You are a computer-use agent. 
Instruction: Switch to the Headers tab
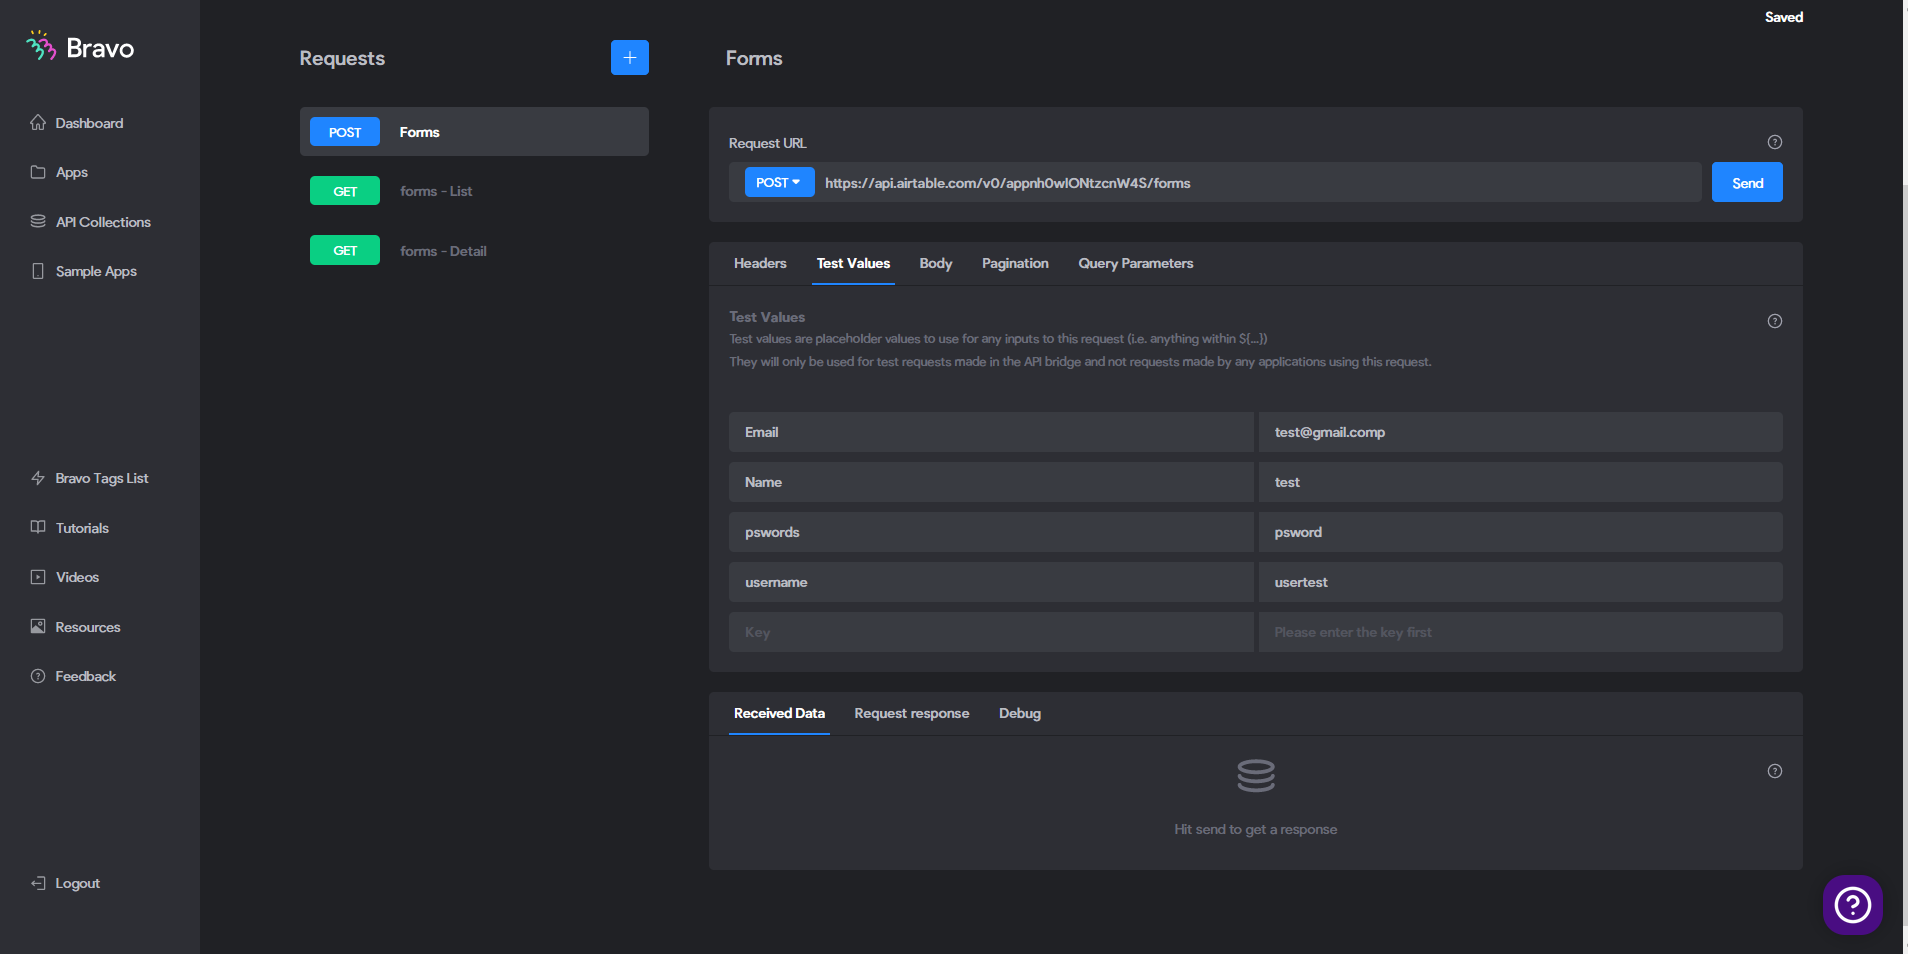760,263
